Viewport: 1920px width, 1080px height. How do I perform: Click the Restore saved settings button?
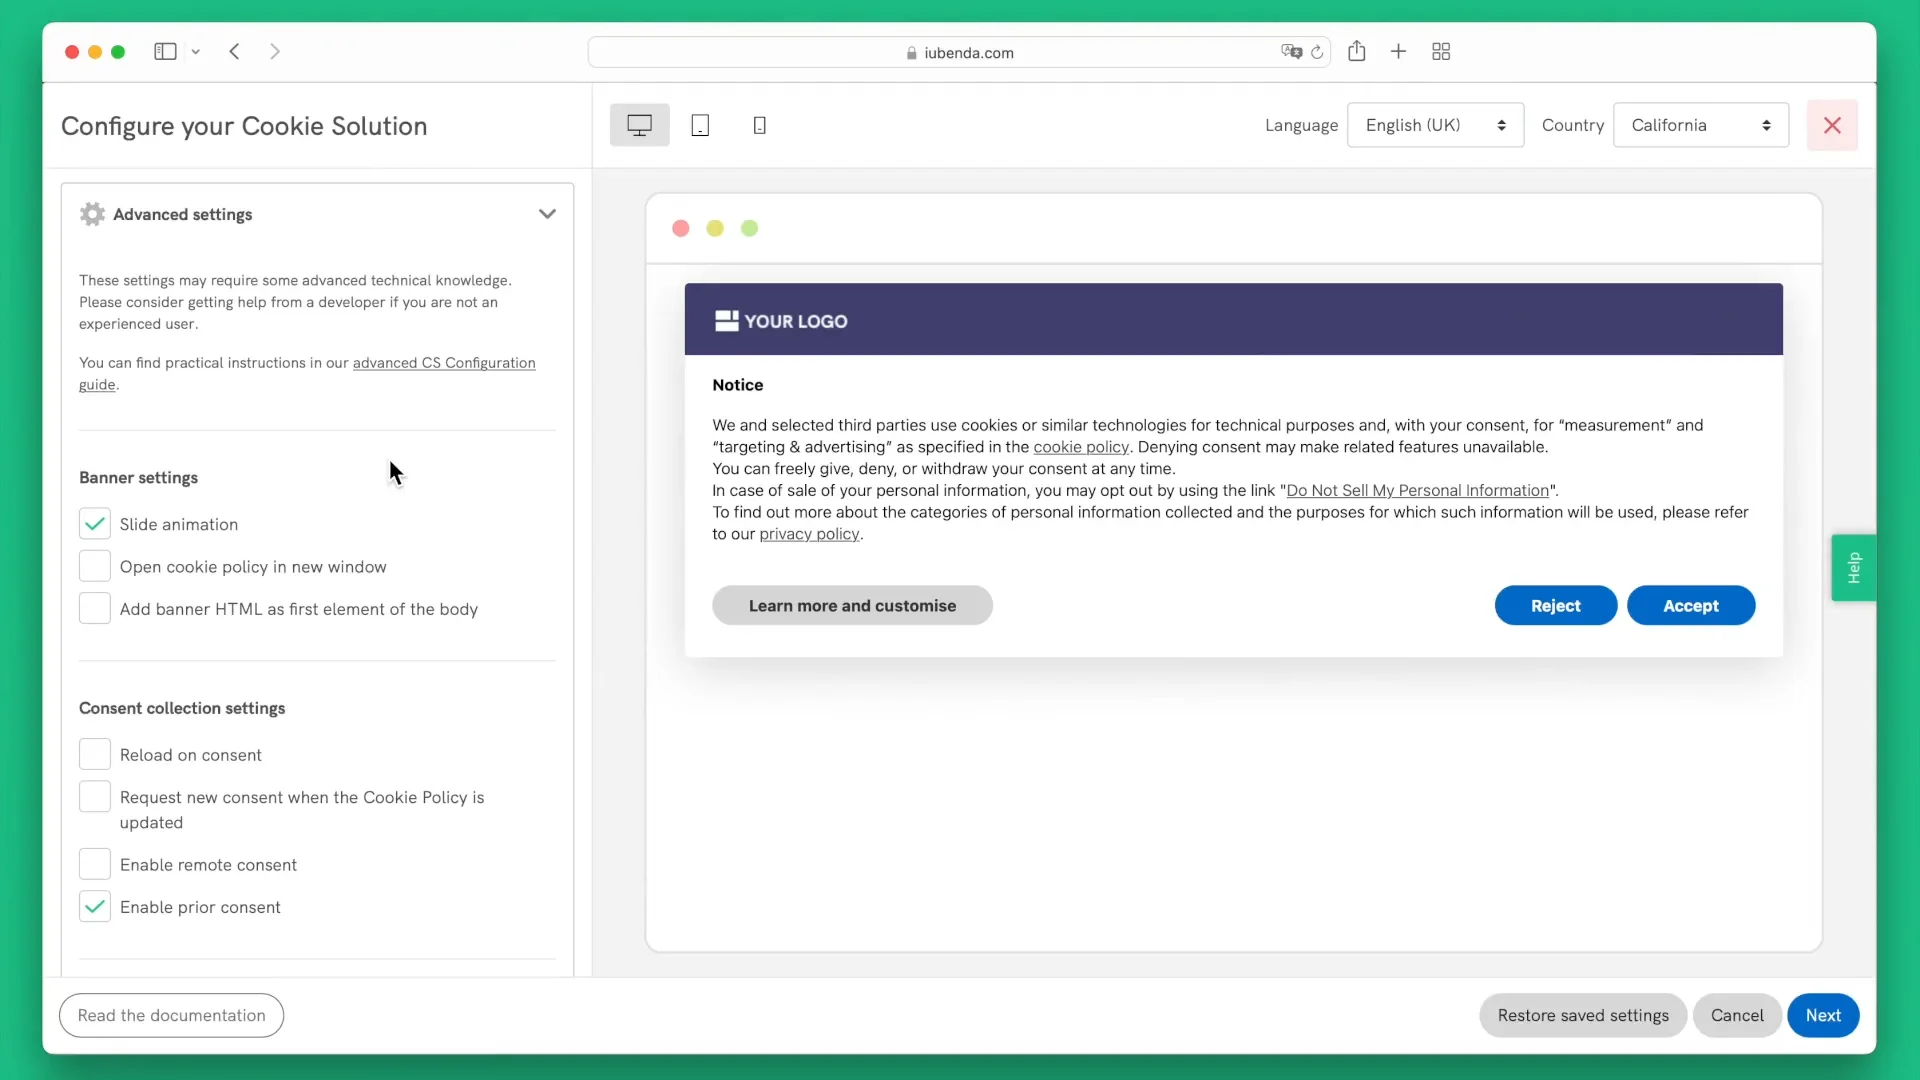tap(1582, 1014)
